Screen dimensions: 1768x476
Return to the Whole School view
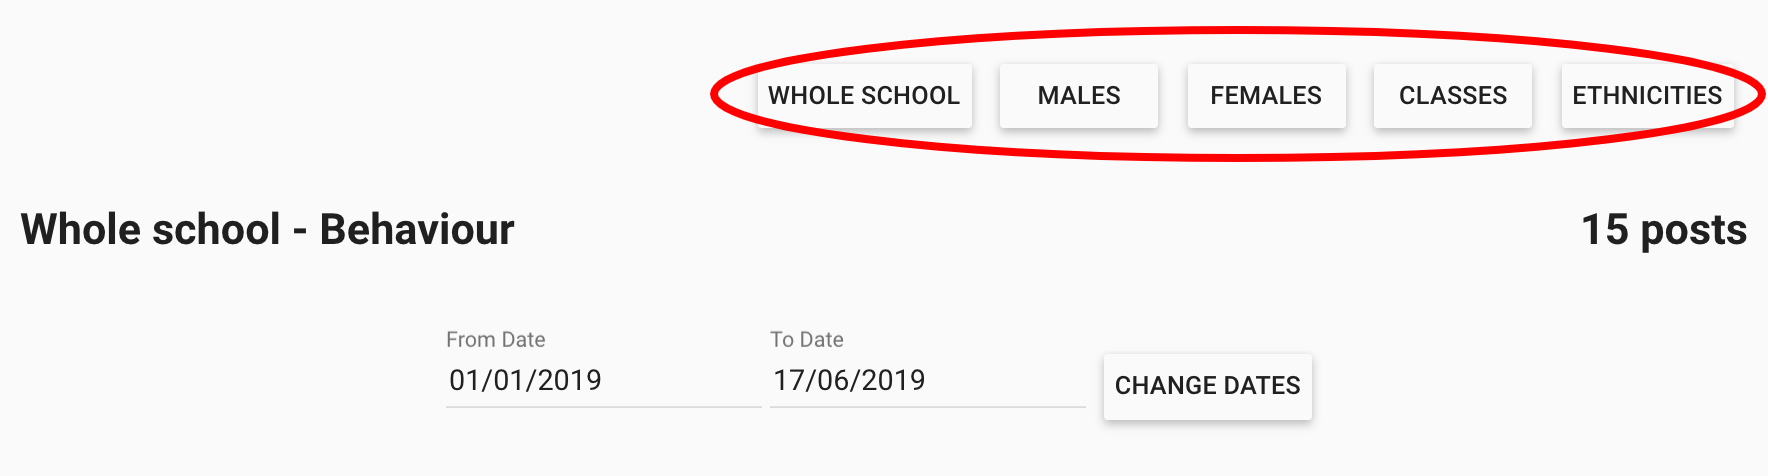pos(864,96)
